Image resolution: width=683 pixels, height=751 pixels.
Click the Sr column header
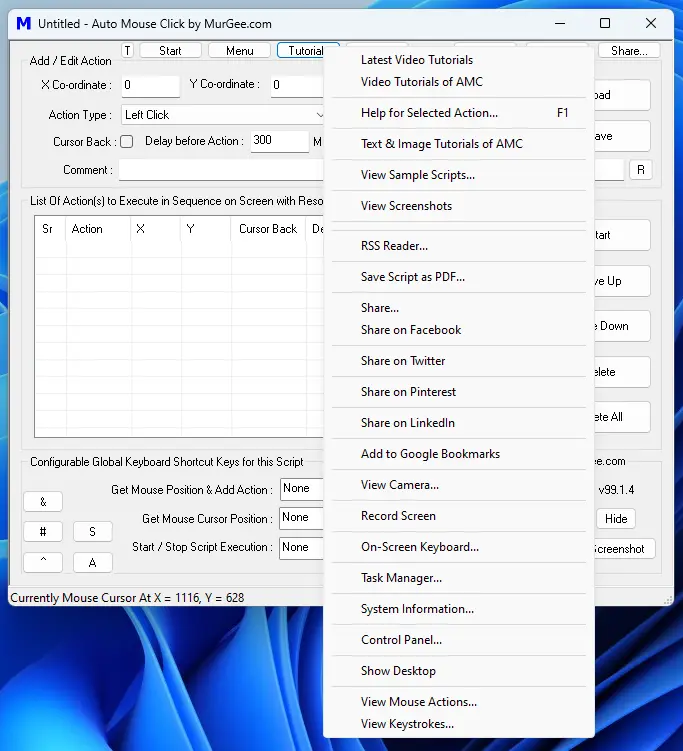point(50,229)
